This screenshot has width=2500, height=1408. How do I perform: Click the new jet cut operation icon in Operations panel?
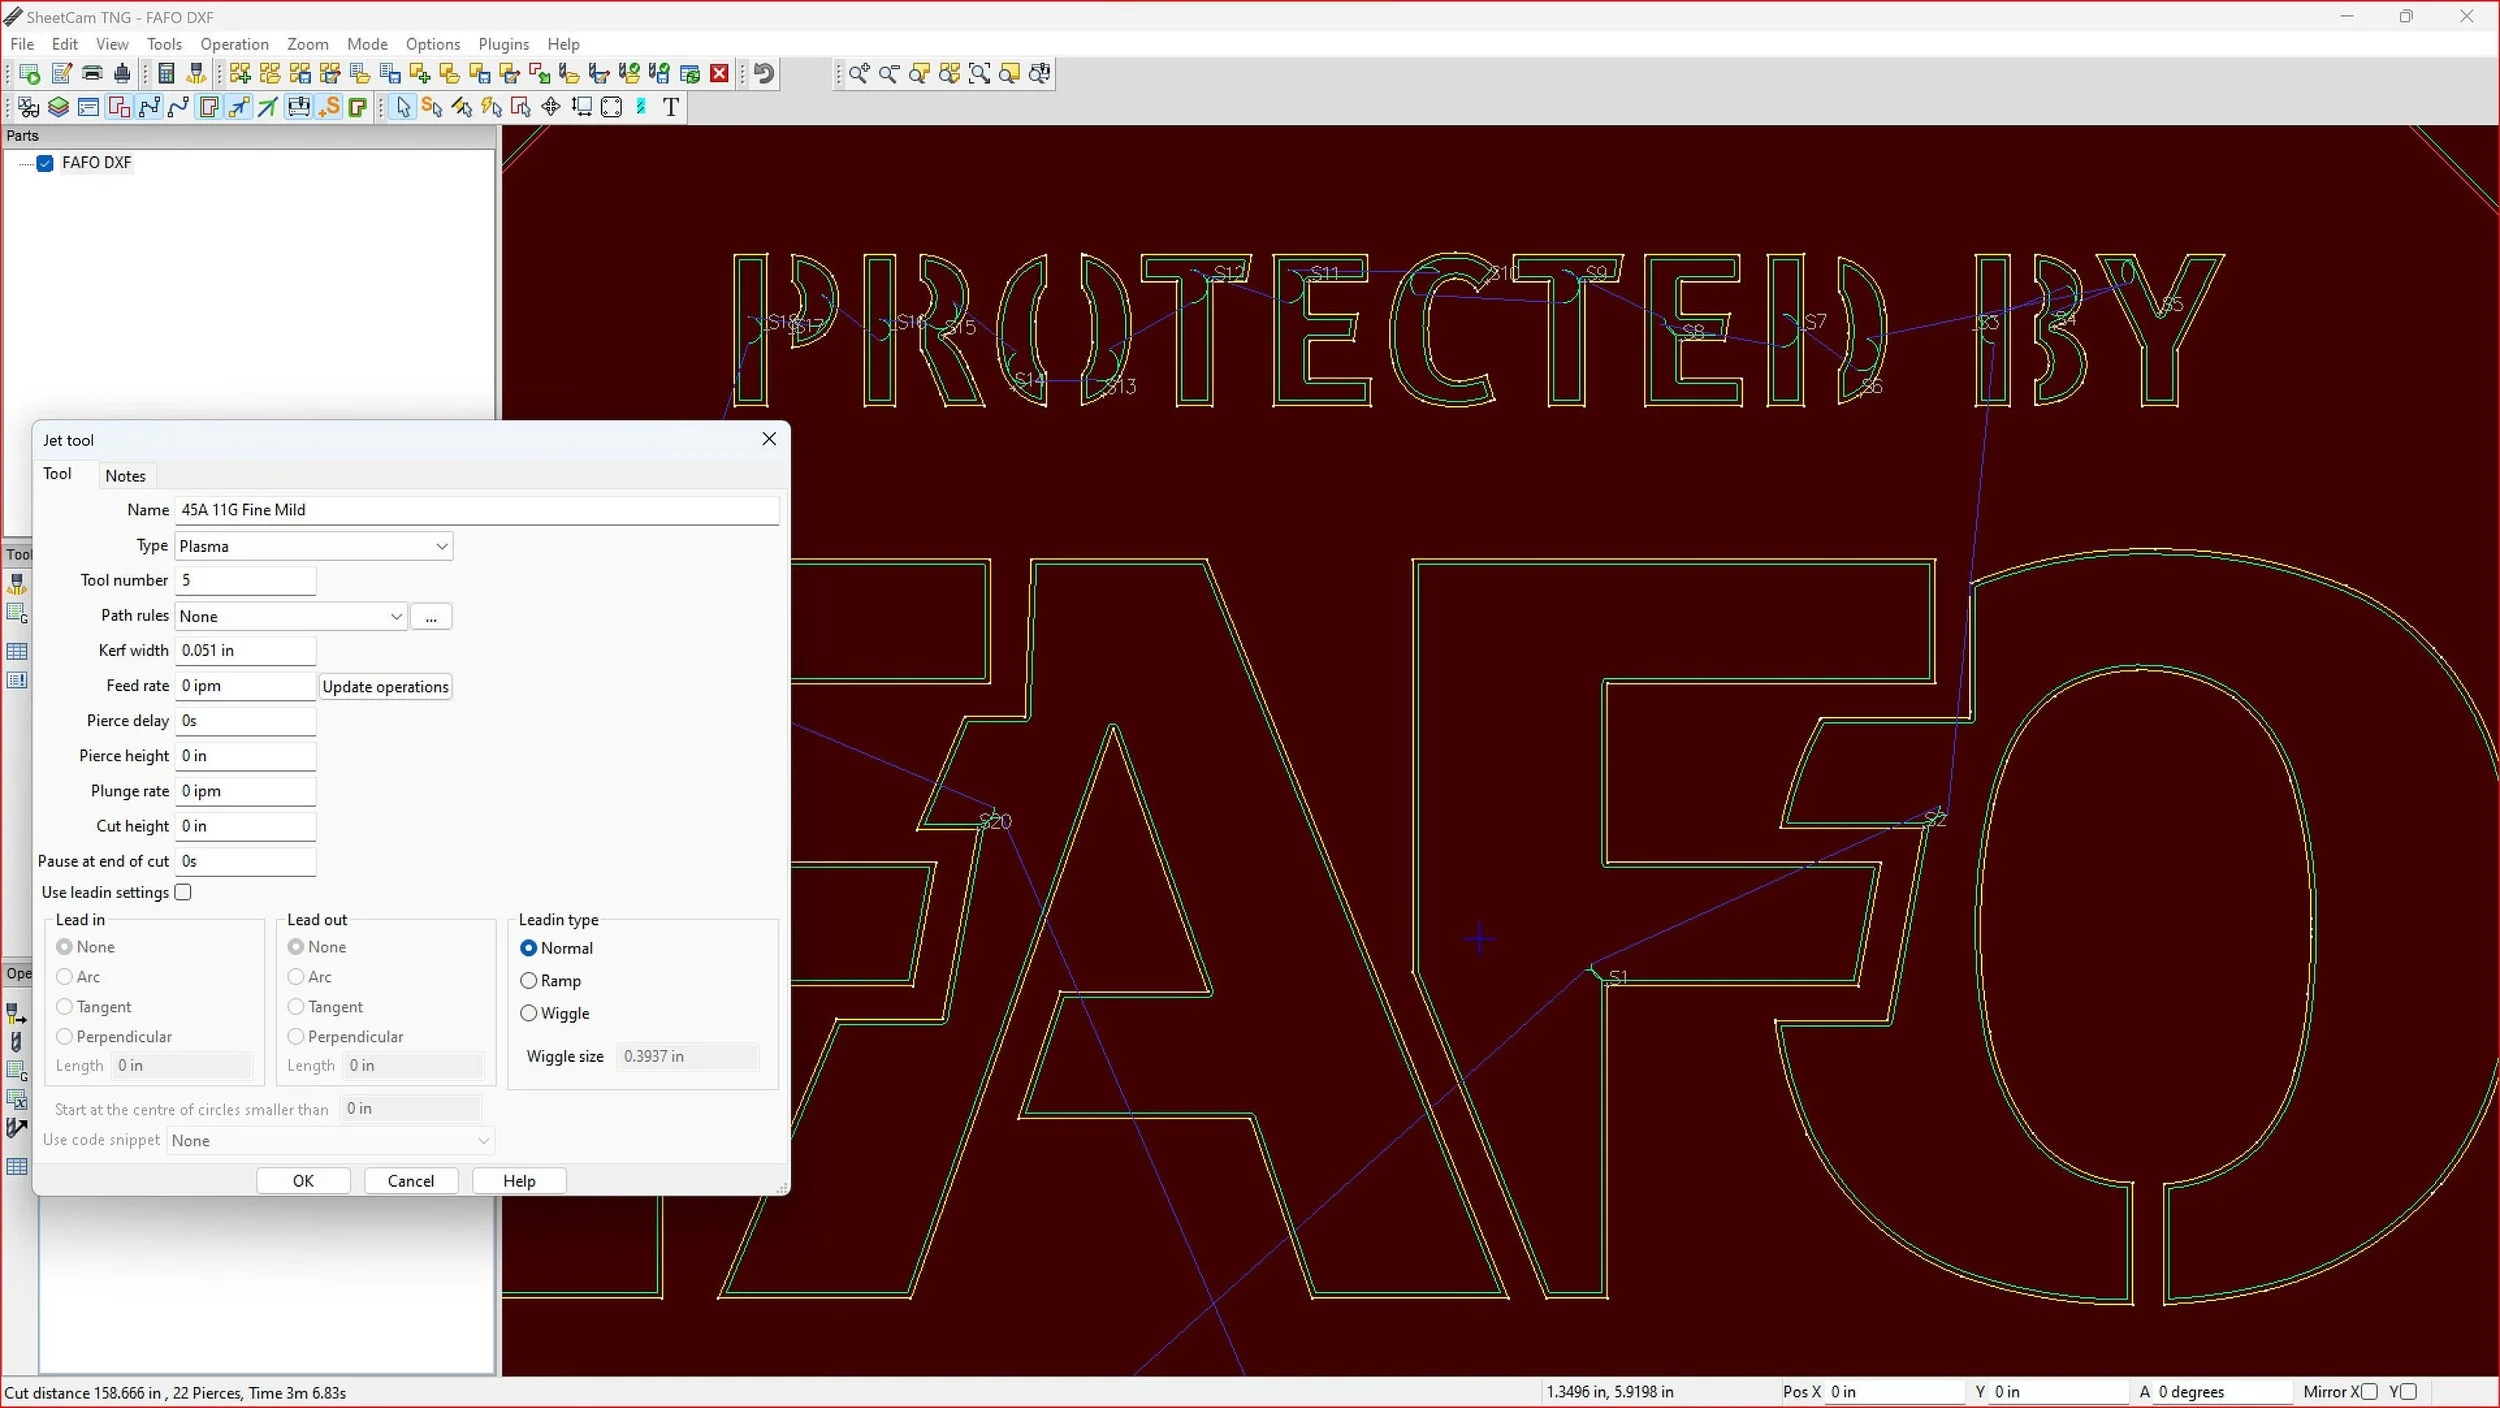pyautogui.click(x=17, y=1013)
